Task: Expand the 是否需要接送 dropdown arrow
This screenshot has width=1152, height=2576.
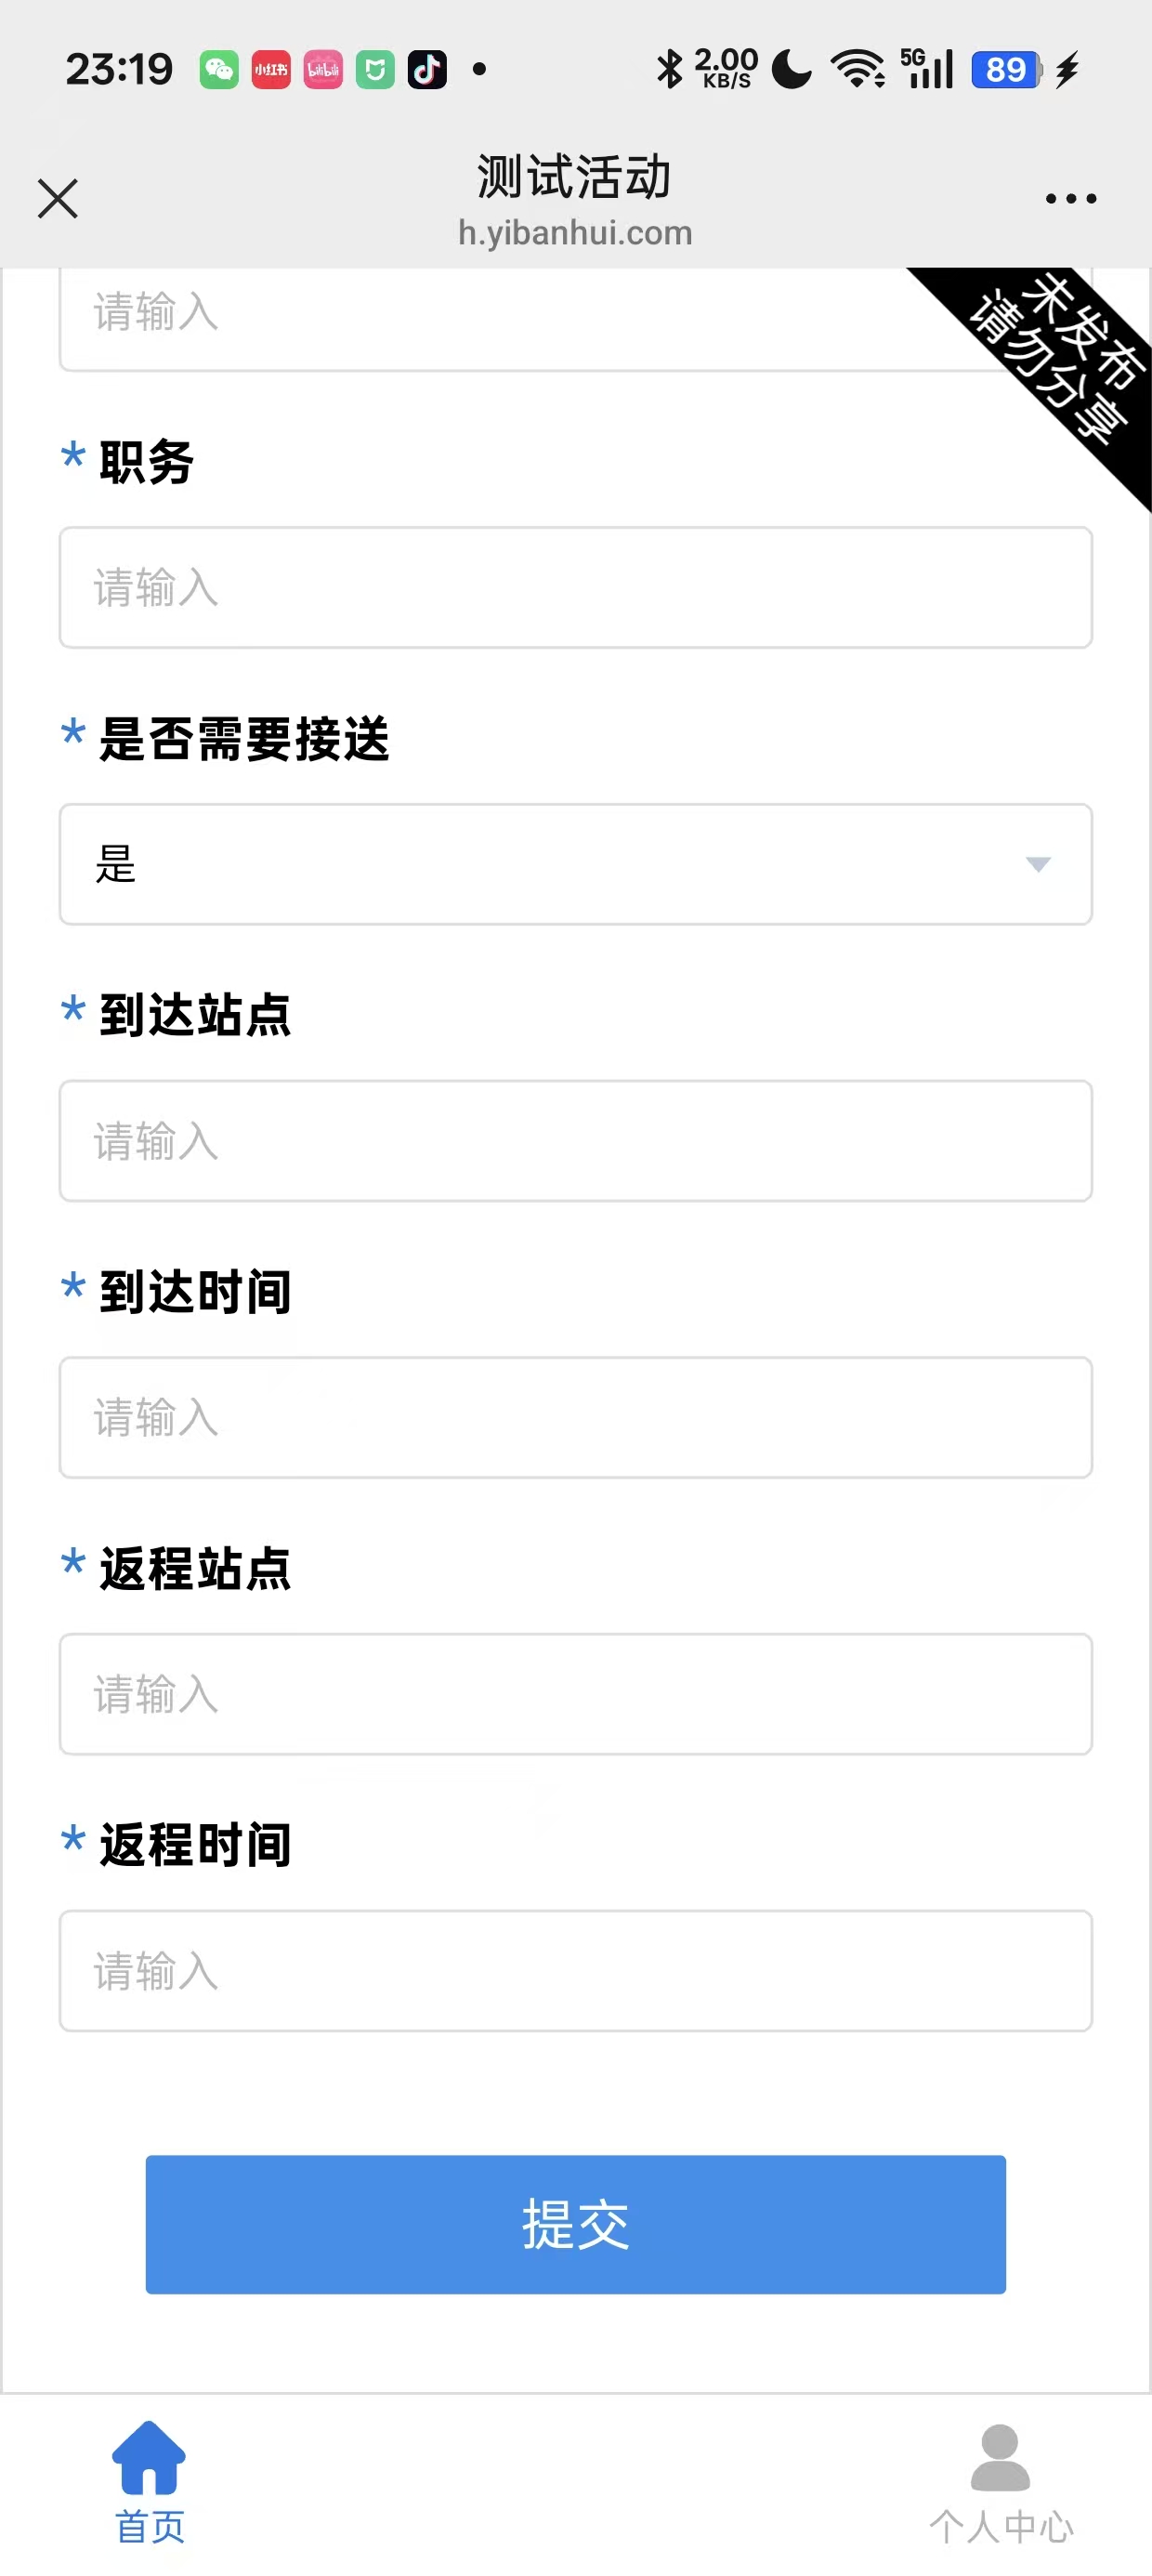Action: click(1038, 864)
